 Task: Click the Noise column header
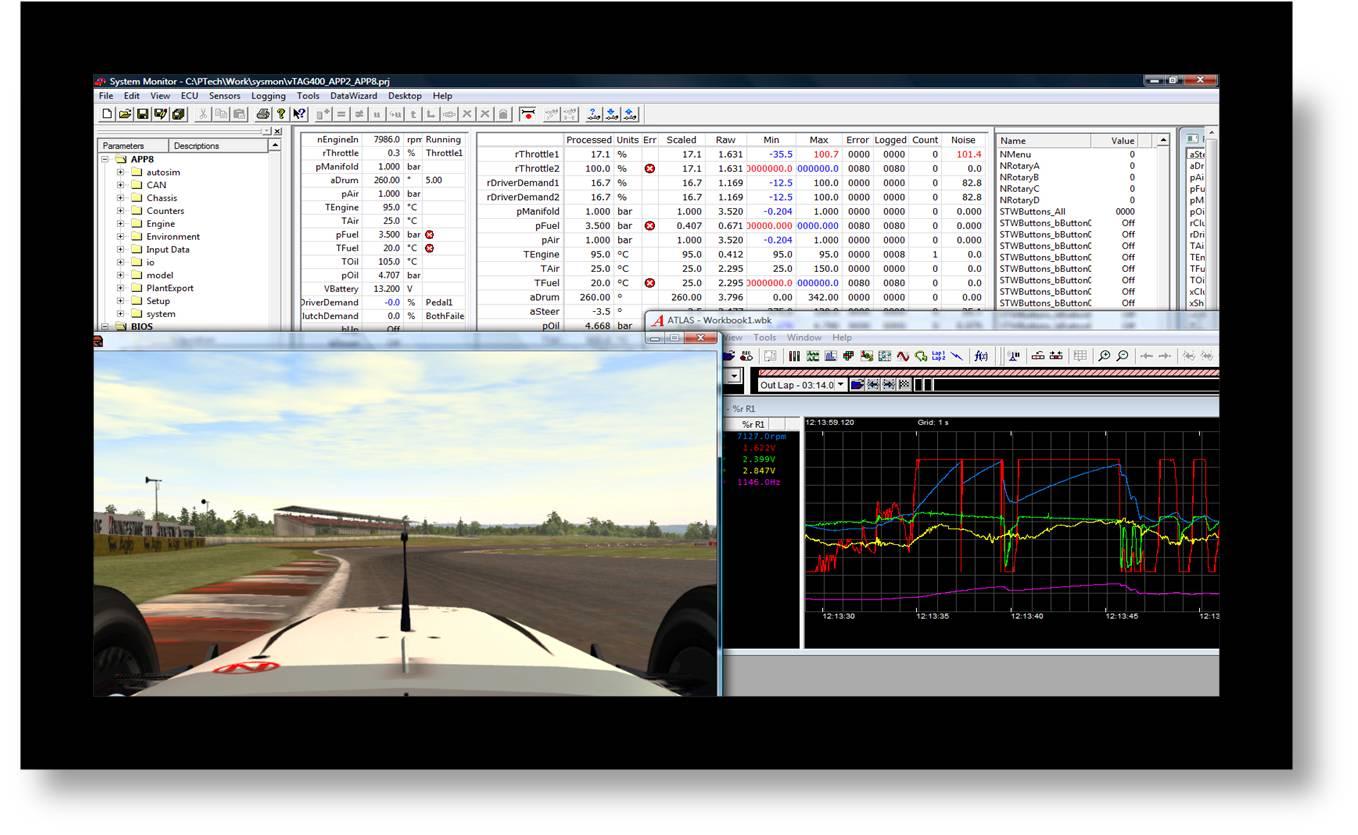(x=963, y=140)
